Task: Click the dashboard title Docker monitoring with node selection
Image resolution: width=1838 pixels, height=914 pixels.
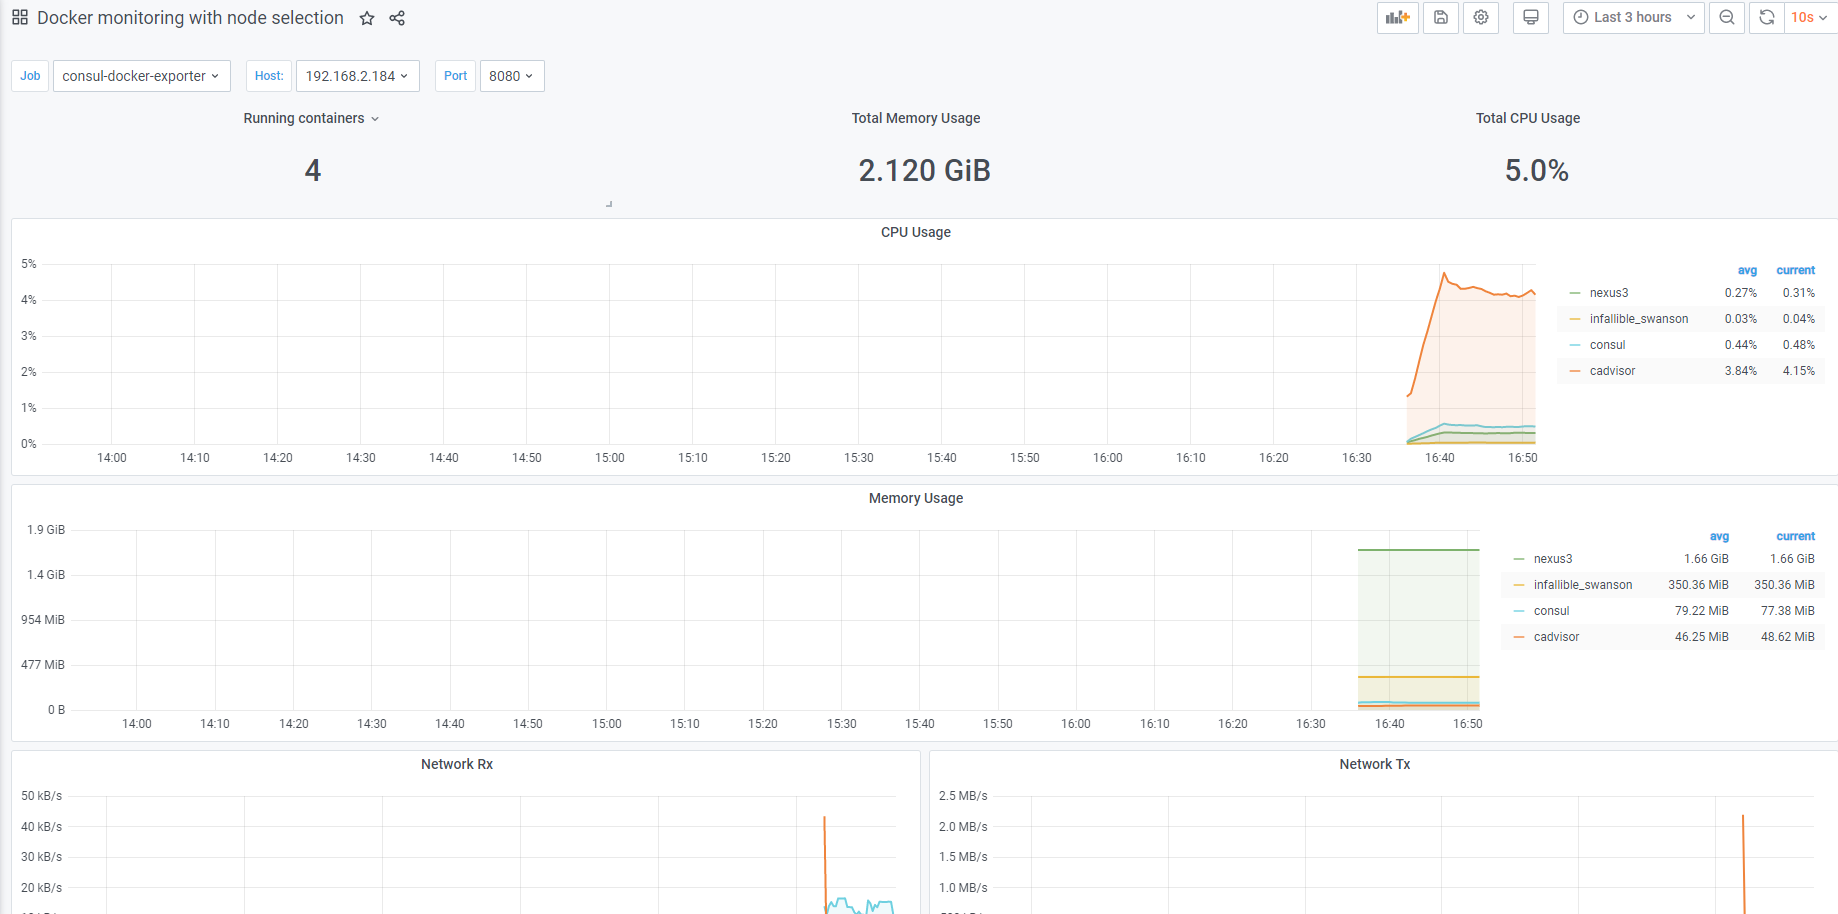Action: (x=190, y=18)
